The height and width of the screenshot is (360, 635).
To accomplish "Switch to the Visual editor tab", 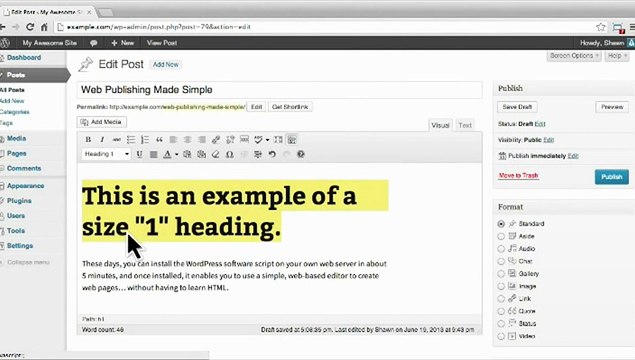I will 440,126.
